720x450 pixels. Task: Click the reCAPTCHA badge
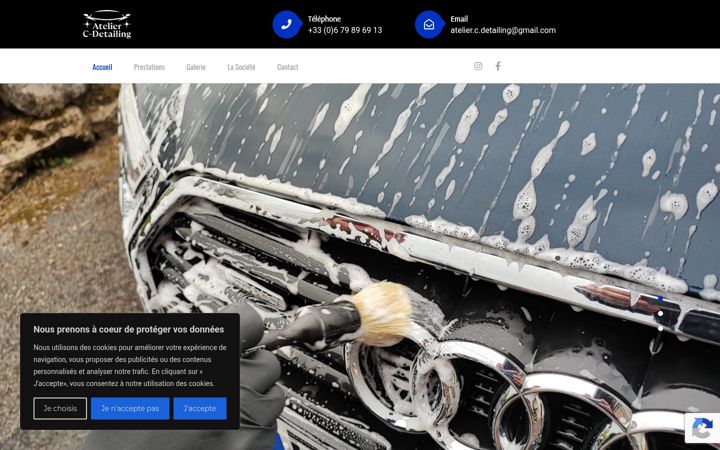tap(702, 428)
